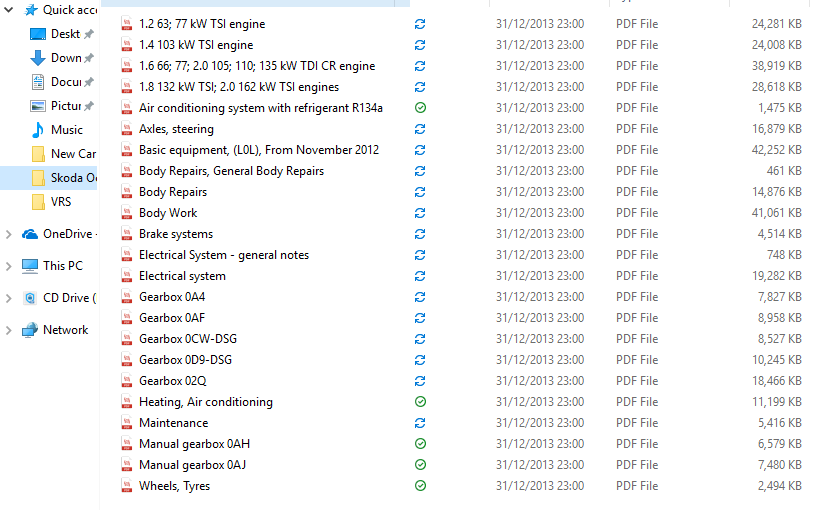Click the This PC monitor icon
This screenshot has height=510, width=824.
coord(30,267)
